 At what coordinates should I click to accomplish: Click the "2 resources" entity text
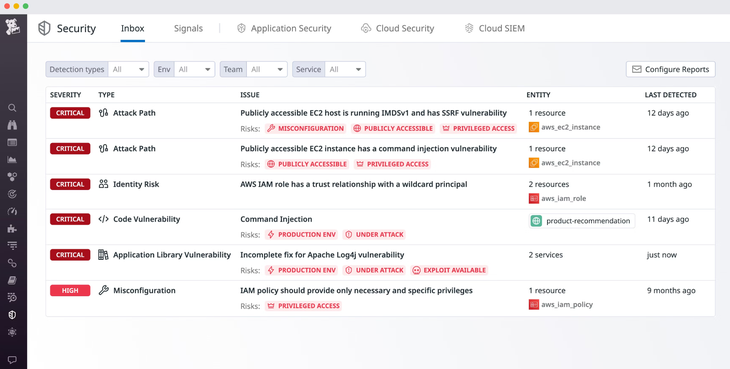click(549, 184)
